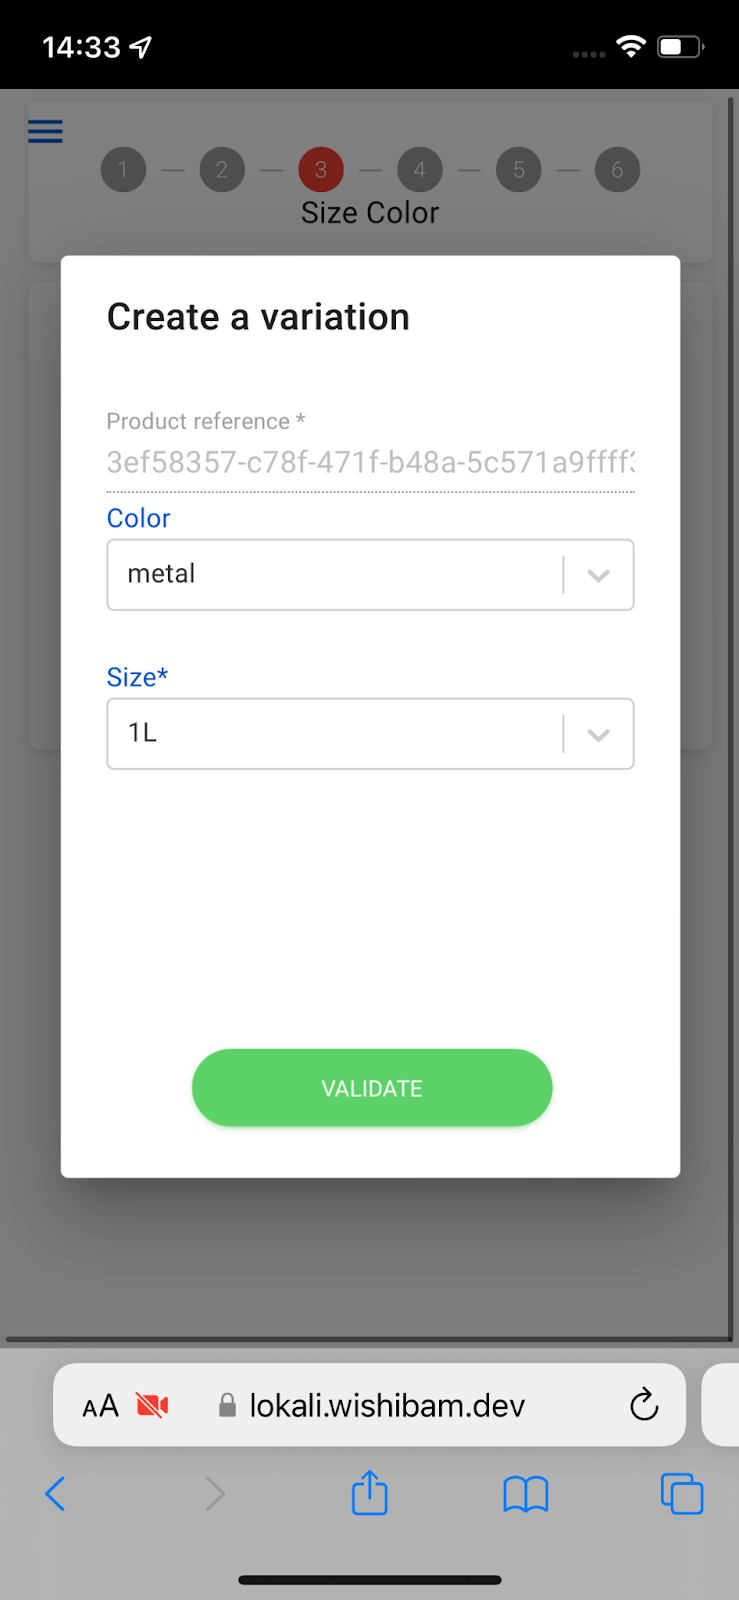739x1600 pixels.
Task: Open the hamburger menu icon
Action: [x=45, y=131]
